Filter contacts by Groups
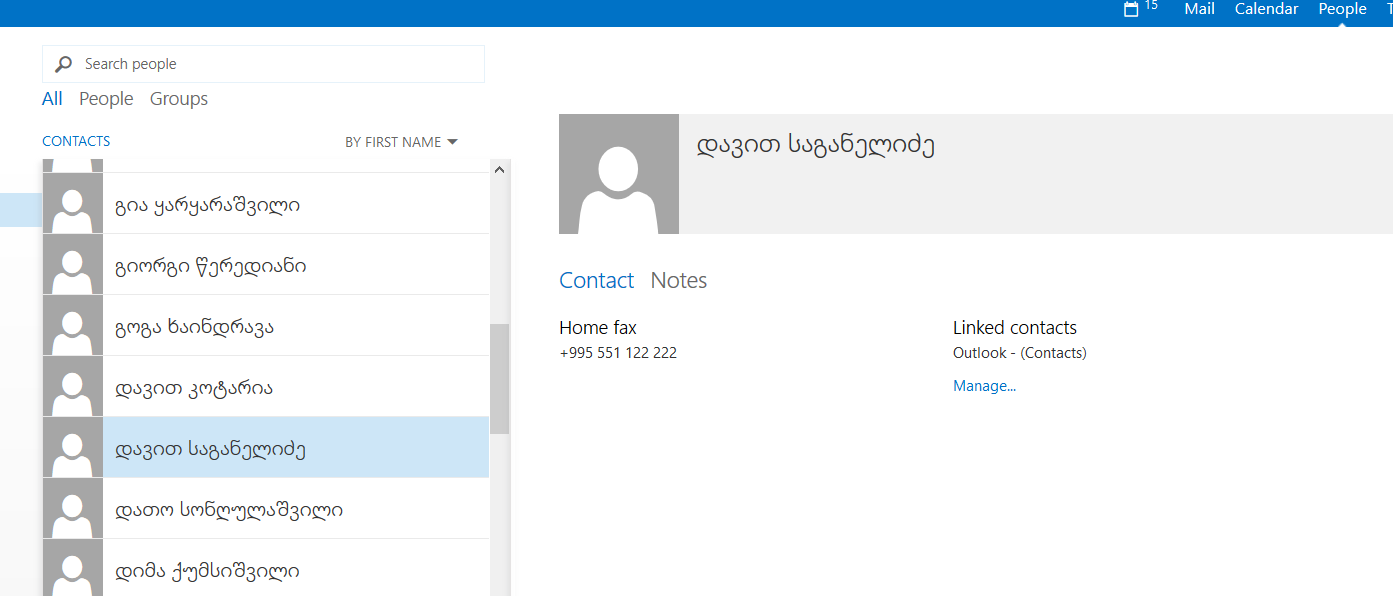Screen dimensions: 1393x596 pos(179,99)
